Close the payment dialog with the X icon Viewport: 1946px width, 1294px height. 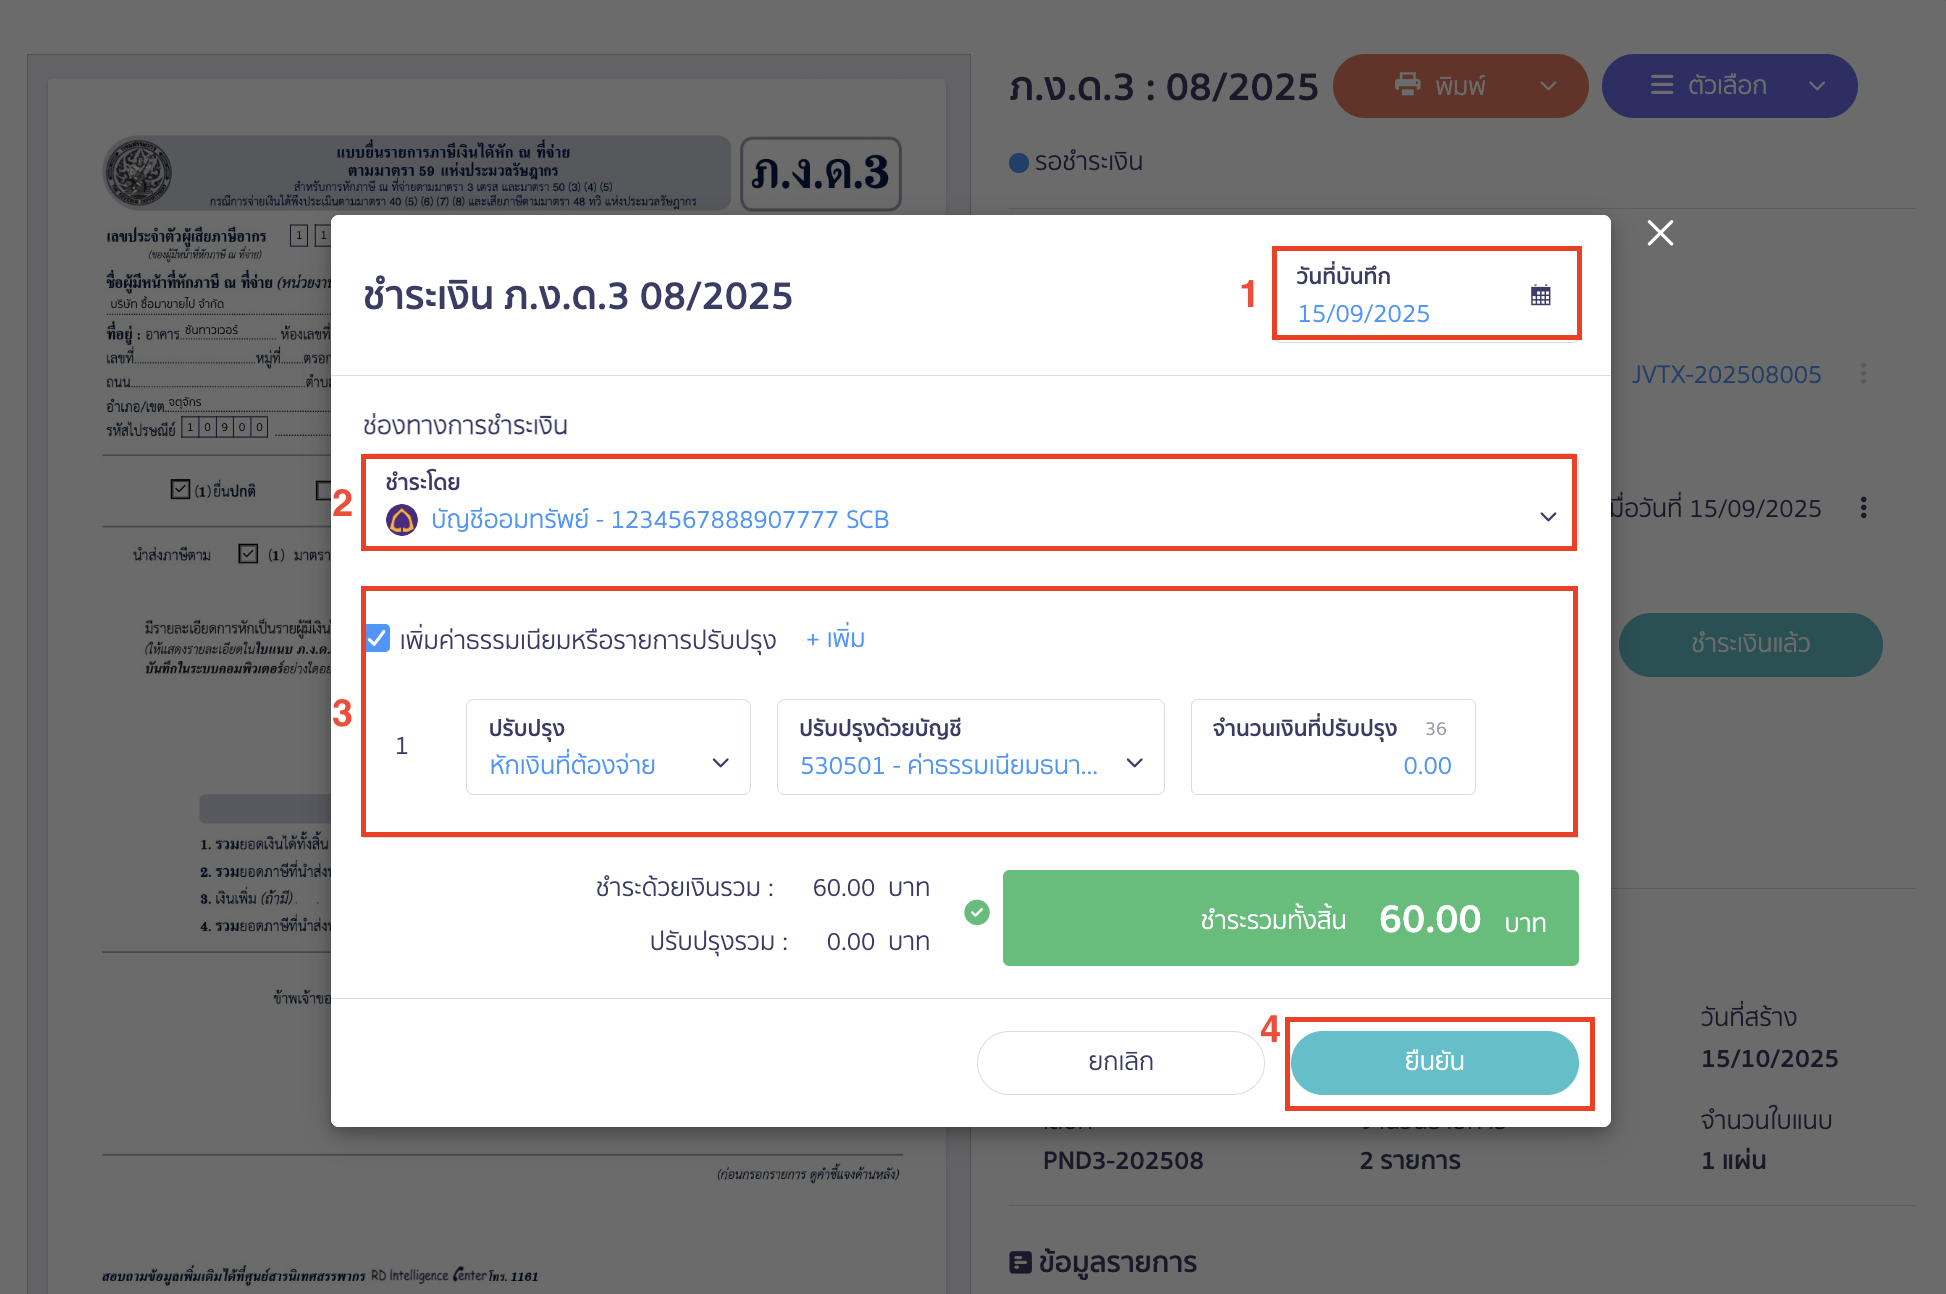click(x=1660, y=232)
